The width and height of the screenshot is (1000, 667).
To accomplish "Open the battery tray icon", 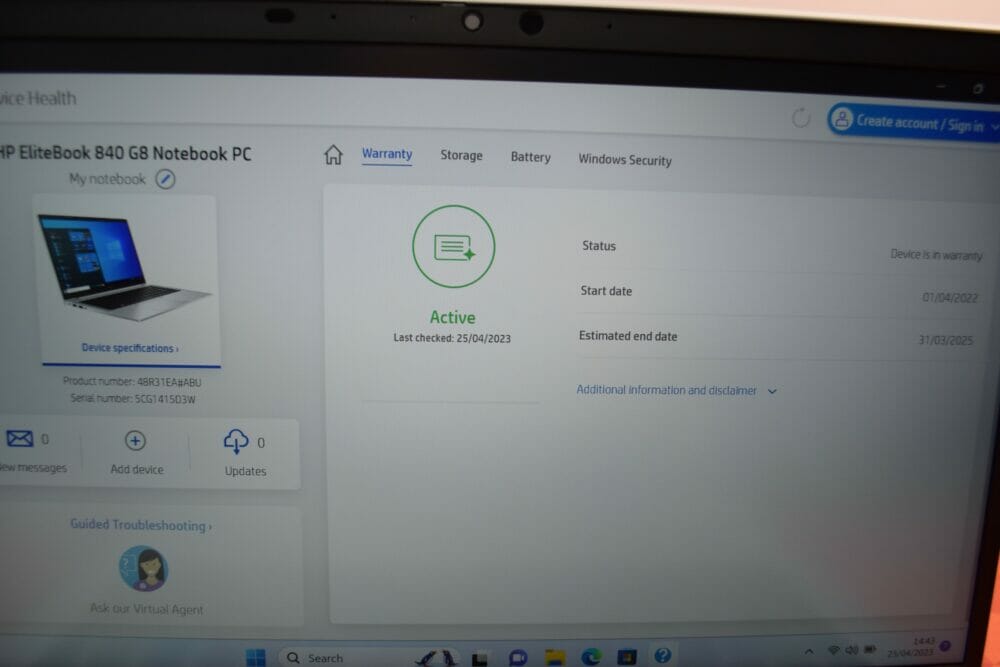I will [x=870, y=650].
